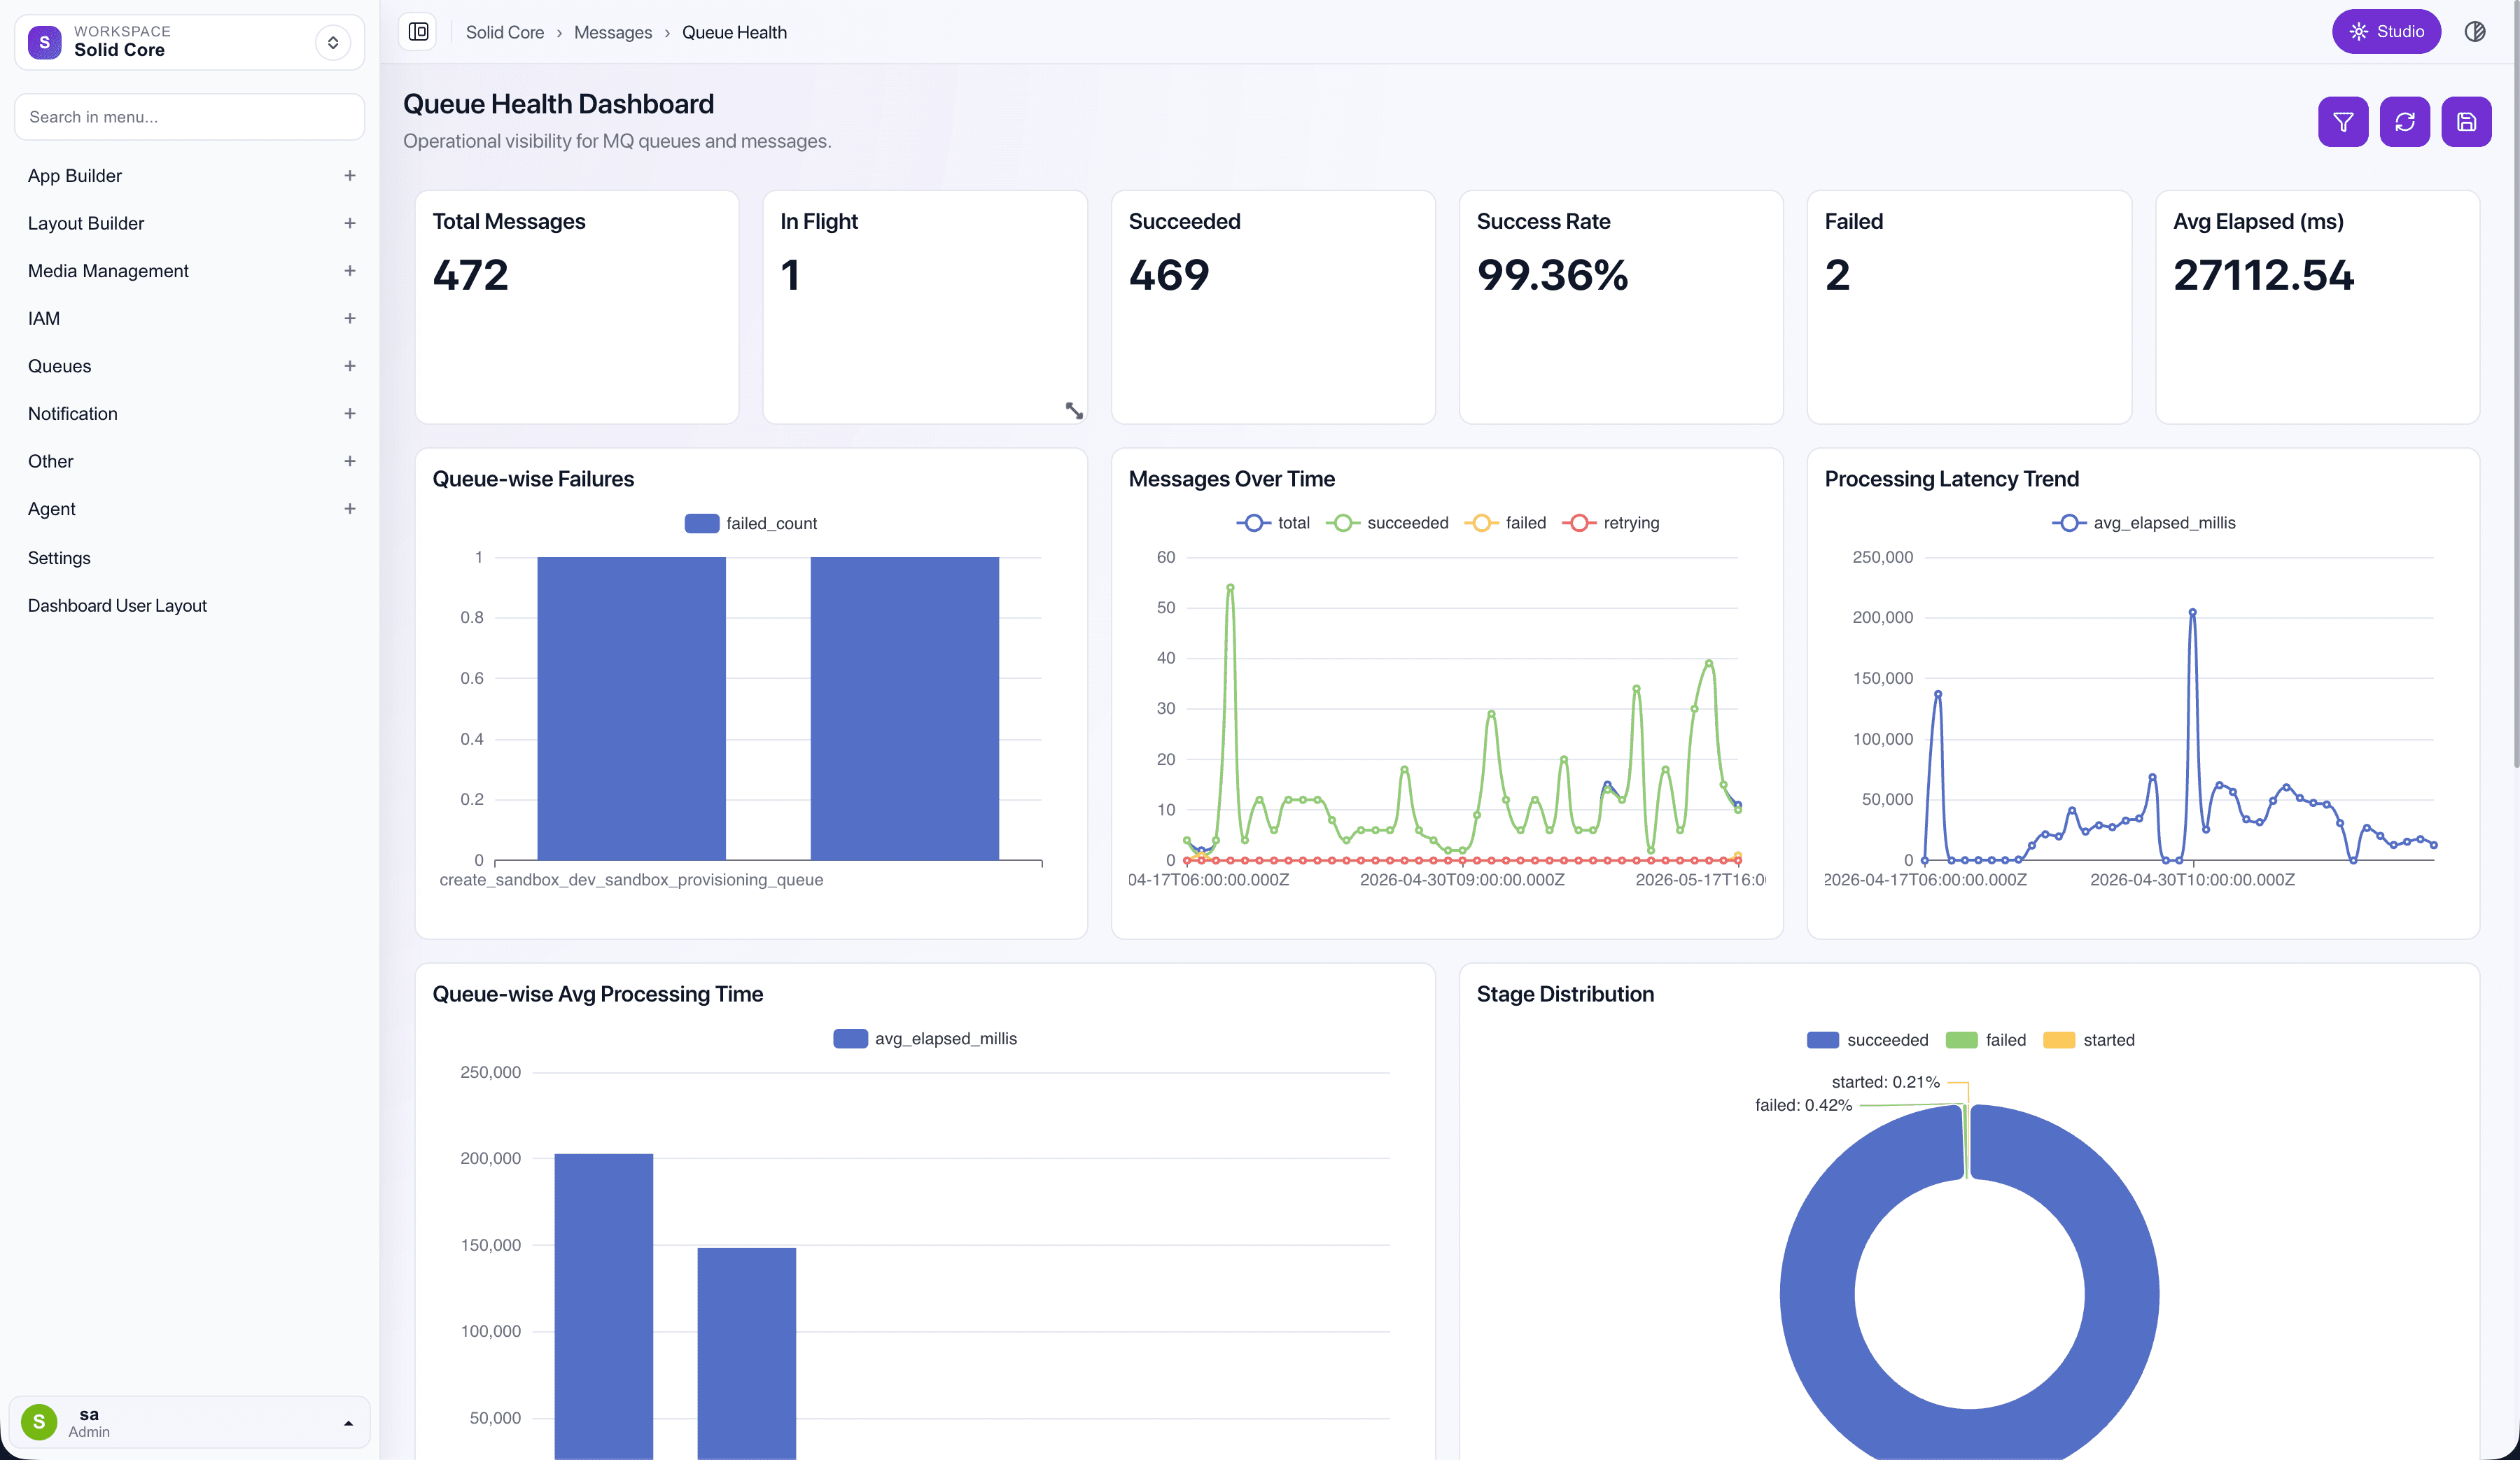Click the 2026-04-30T10:00:00.000Z axis label
Screen dimensions: 2520x1460
2192,880
